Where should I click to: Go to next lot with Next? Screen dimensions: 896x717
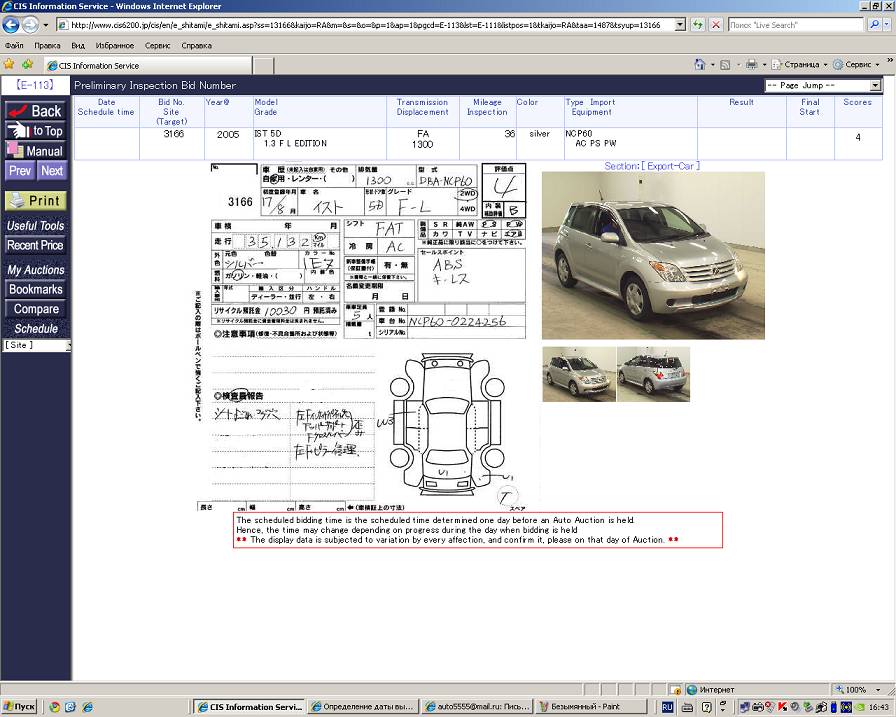52,171
